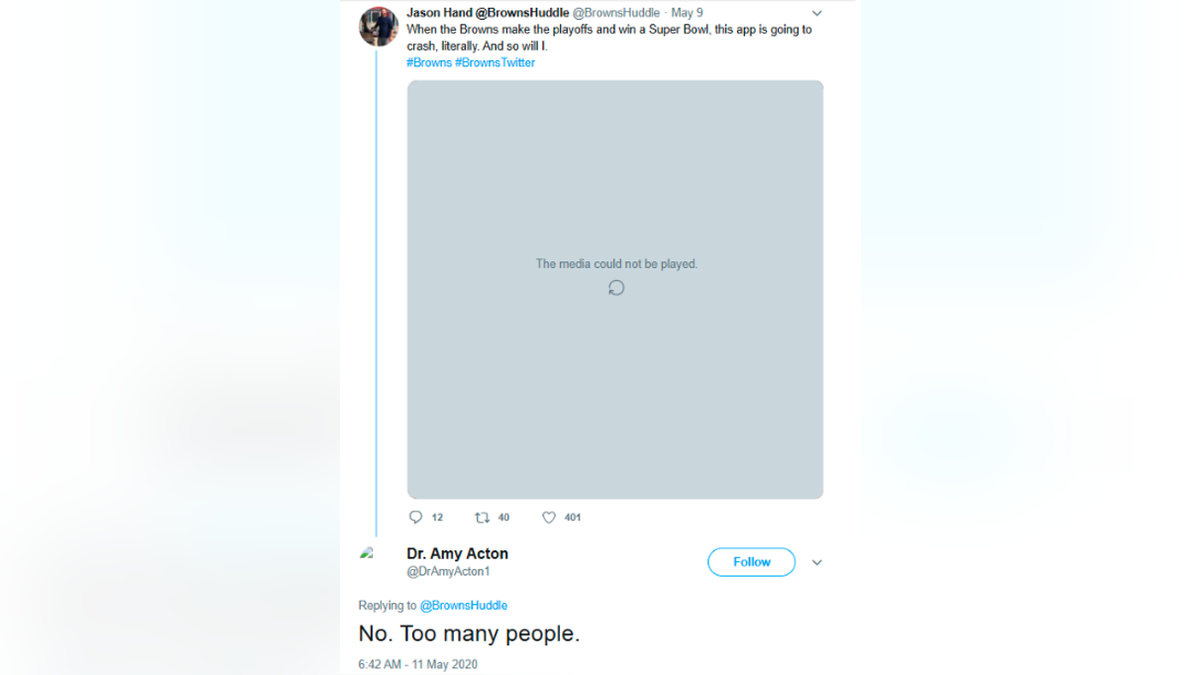
Task: Open the @BrownsHuddle mention in Replying to
Action: [x=463, y=605]
